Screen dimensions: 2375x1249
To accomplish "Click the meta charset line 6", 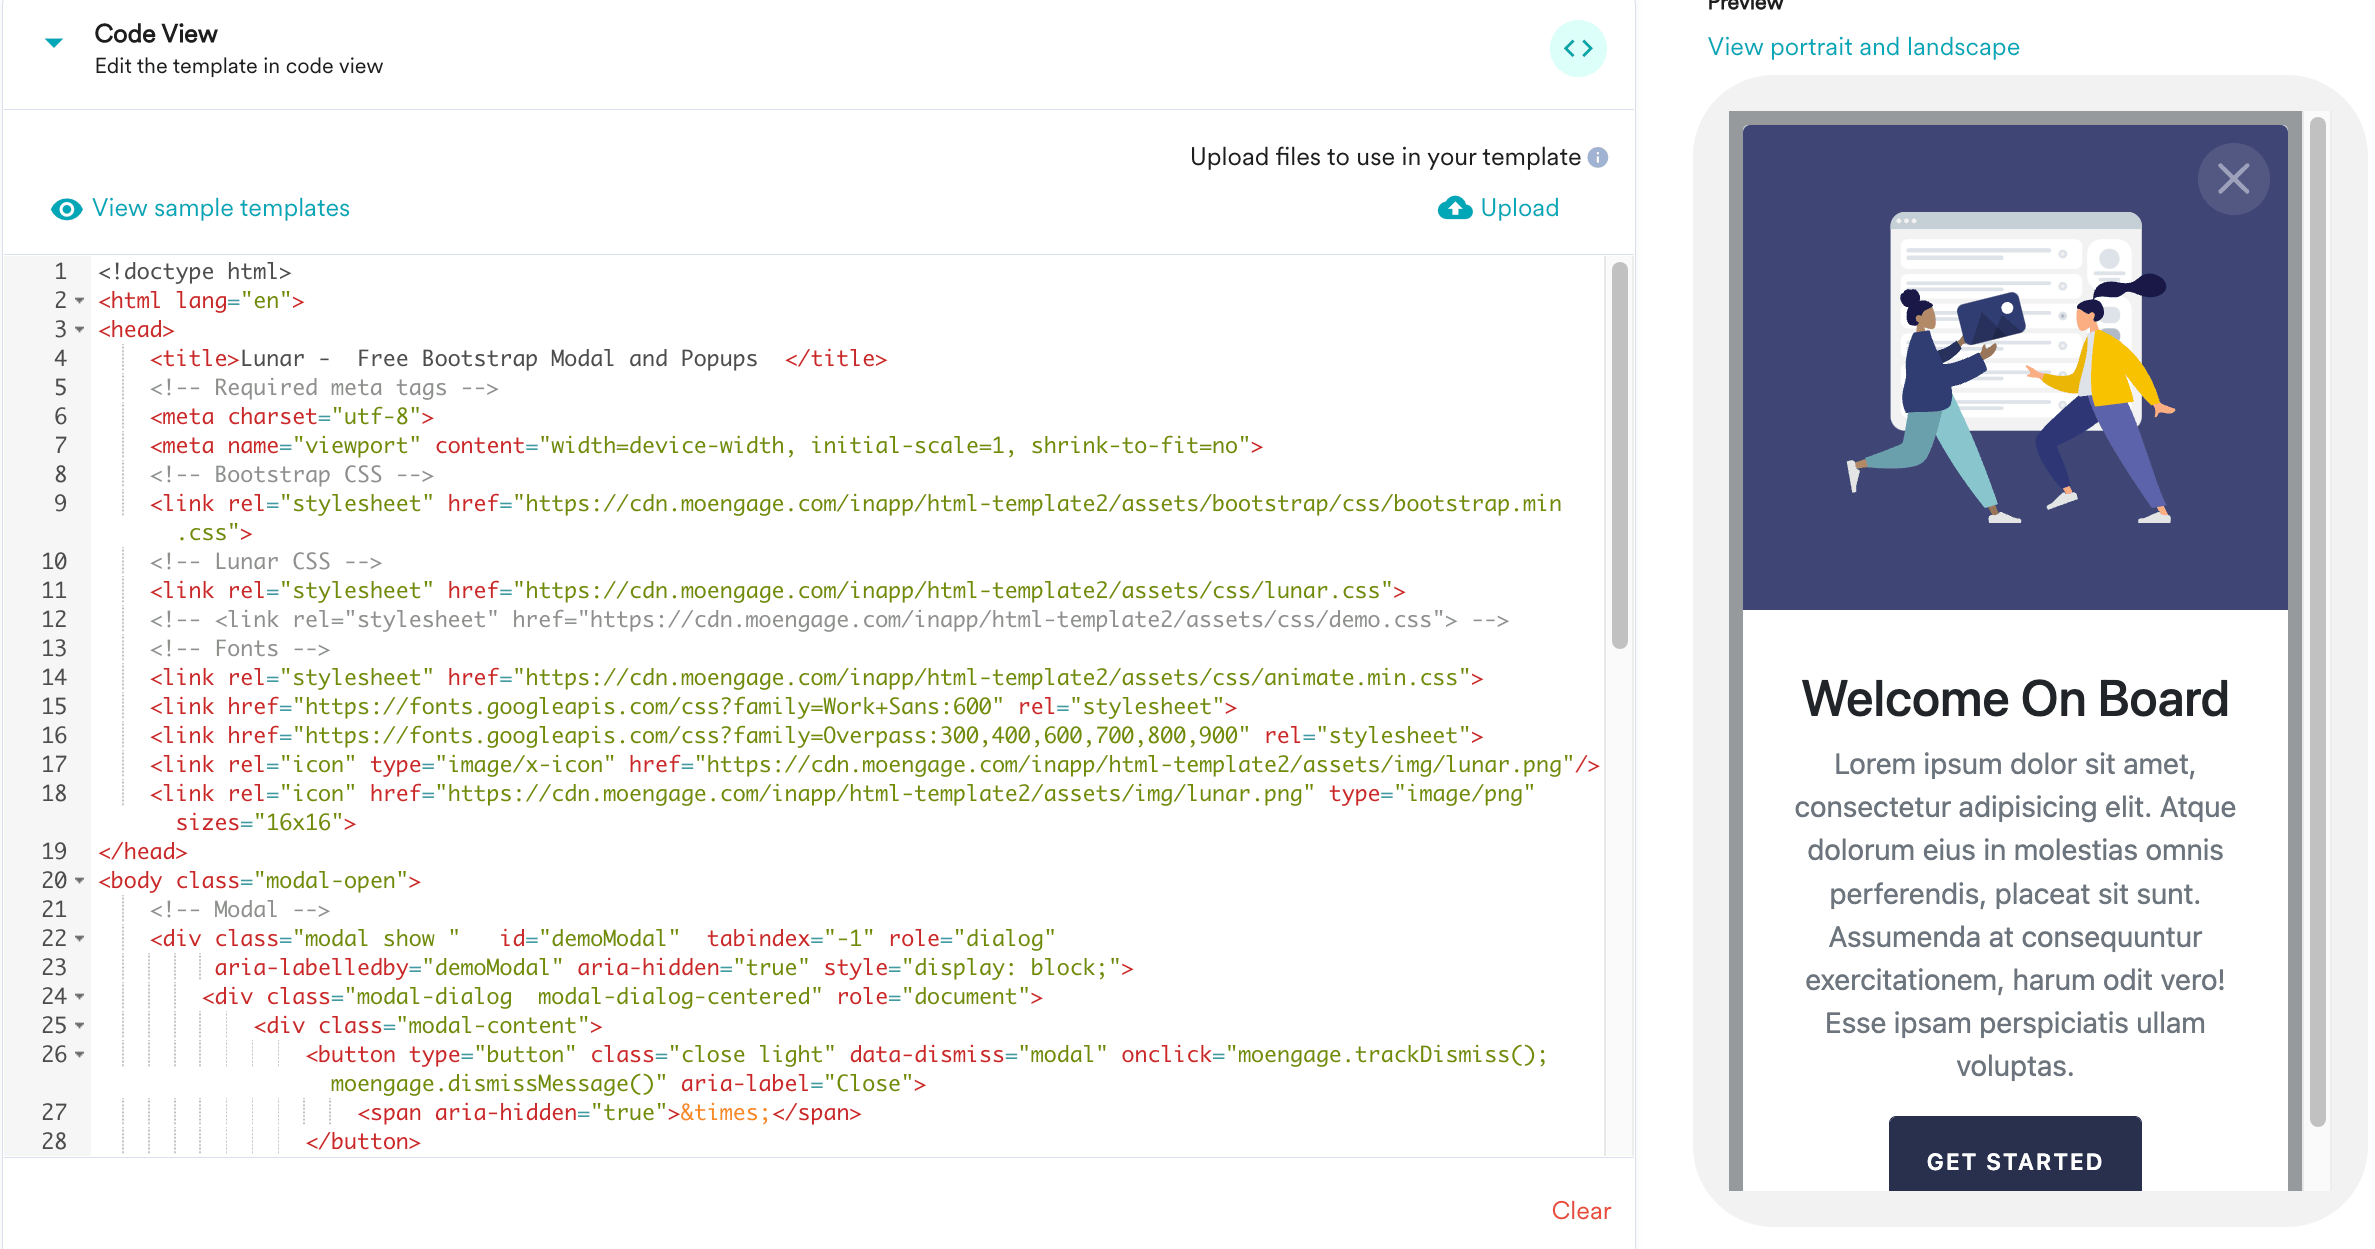I will (x=292, y=416).
